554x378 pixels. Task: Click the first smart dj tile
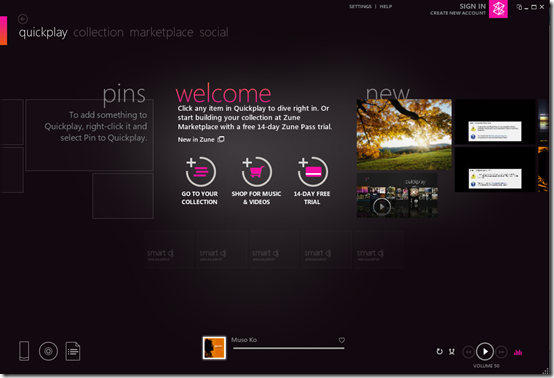169,249
